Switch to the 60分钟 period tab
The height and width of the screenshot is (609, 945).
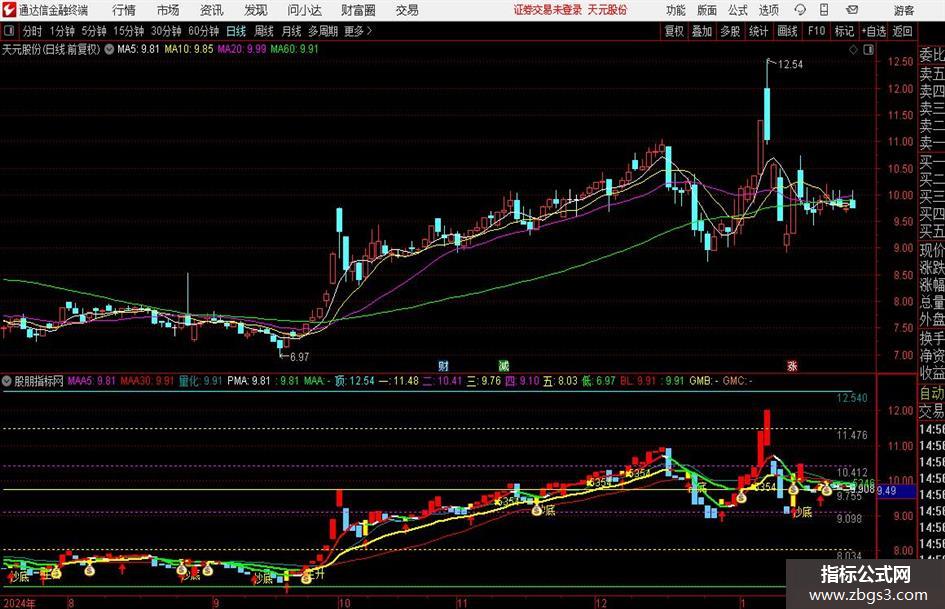pos(203,31)
